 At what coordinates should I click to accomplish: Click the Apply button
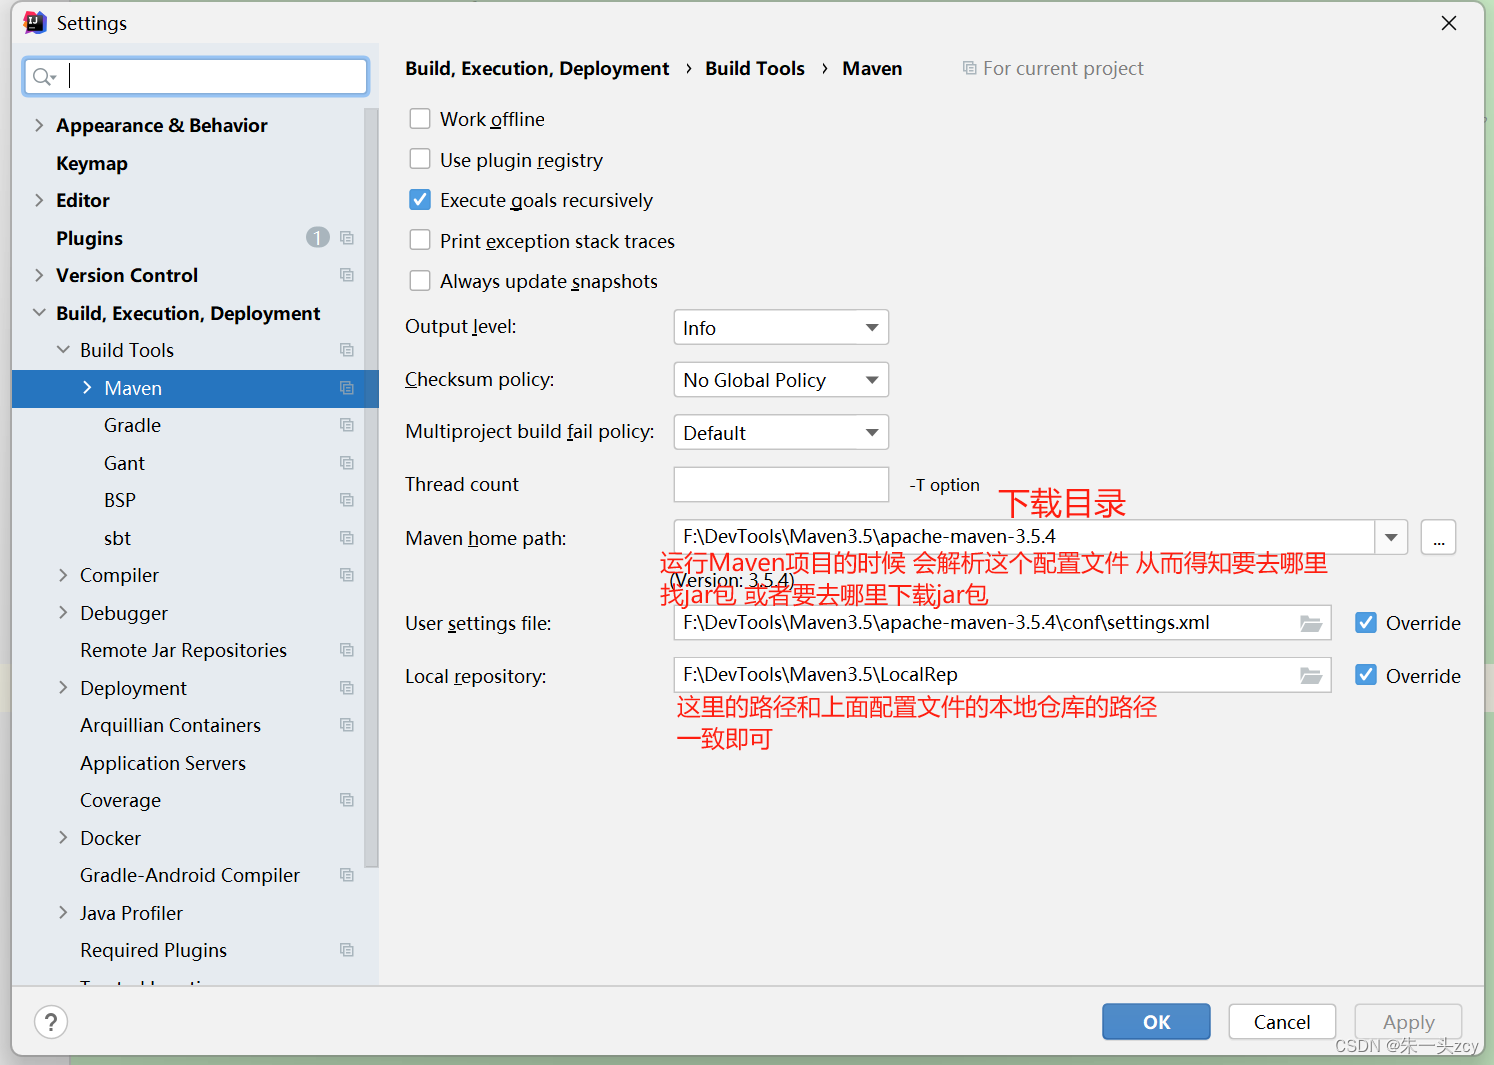pos(1408,1022)
